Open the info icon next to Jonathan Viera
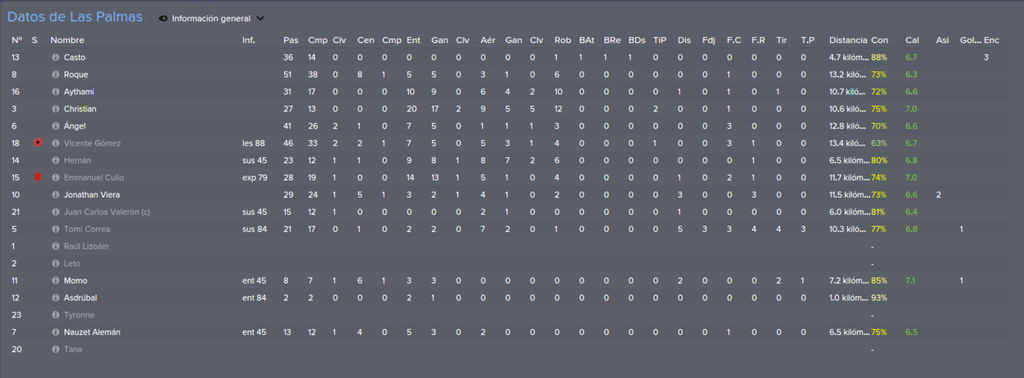 (56, 195)
